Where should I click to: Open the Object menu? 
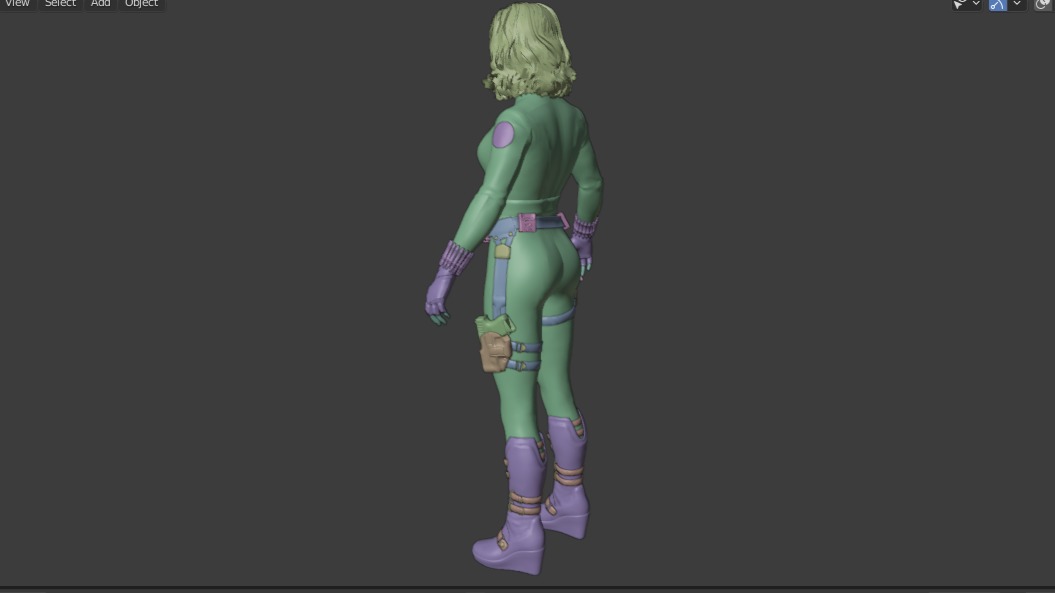point(141,3)
